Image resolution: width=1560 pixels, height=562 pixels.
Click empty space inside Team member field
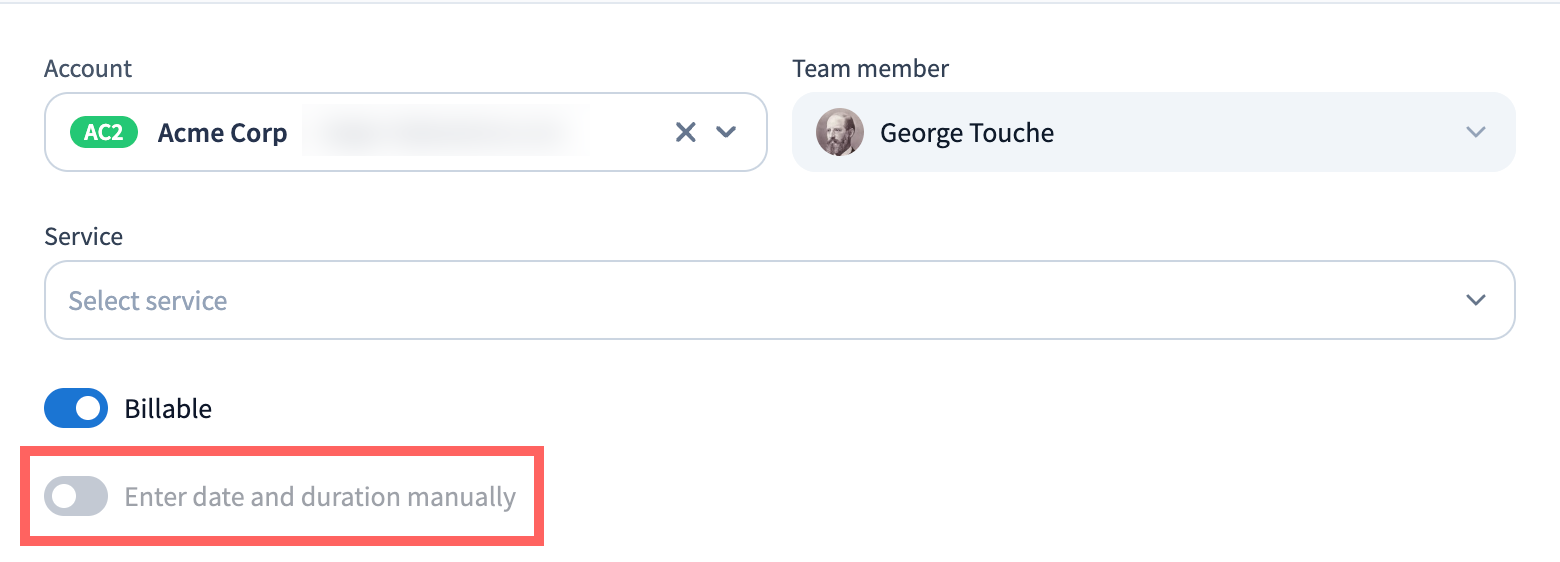point(1250,132)
